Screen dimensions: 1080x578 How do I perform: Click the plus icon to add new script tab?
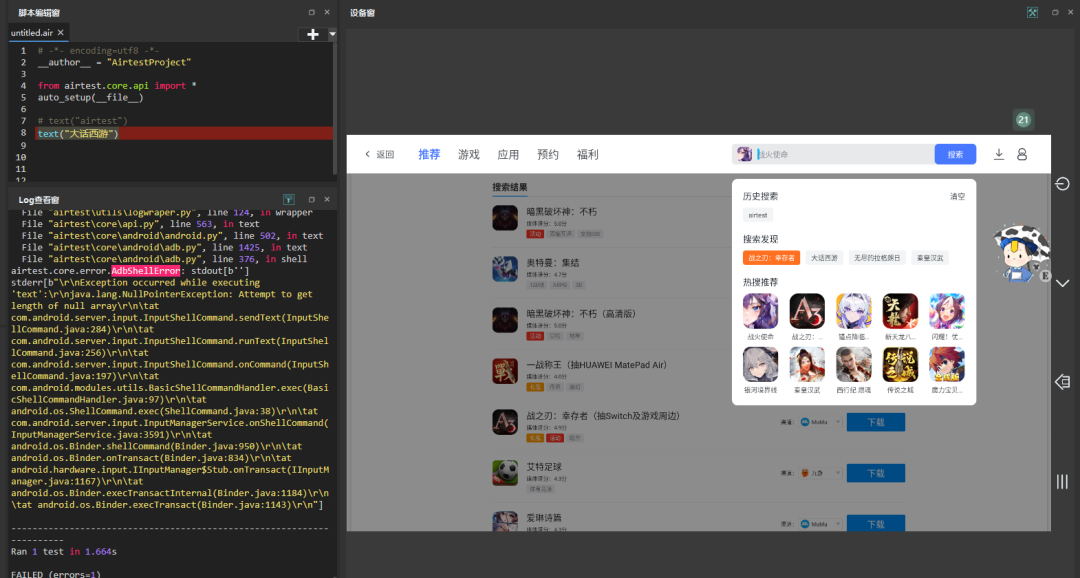(x=313, y=34)
